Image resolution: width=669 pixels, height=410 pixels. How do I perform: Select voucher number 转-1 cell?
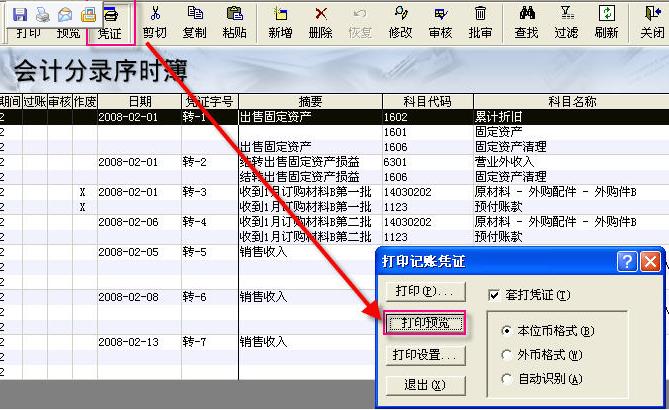point(209,117)
